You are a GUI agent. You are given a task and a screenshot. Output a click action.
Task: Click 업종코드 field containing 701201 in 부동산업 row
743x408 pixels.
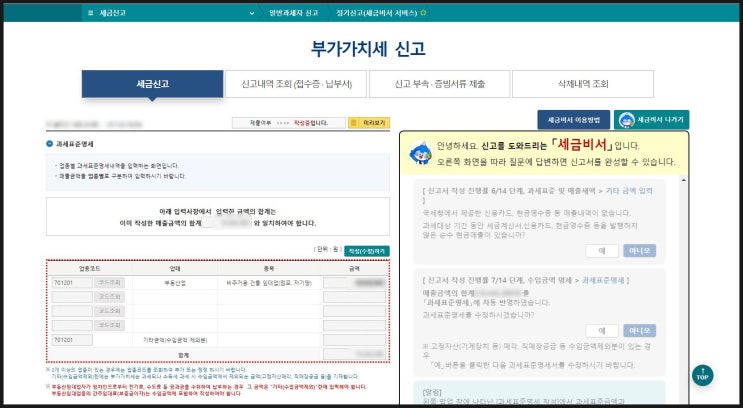click(x=72, y=283)
